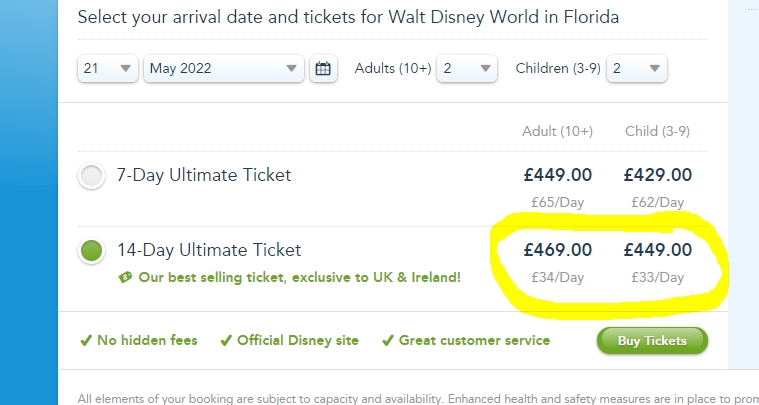Open the arrival day dropdown showing 21
The height and width of the screenshot is (405, 759).
108,69
